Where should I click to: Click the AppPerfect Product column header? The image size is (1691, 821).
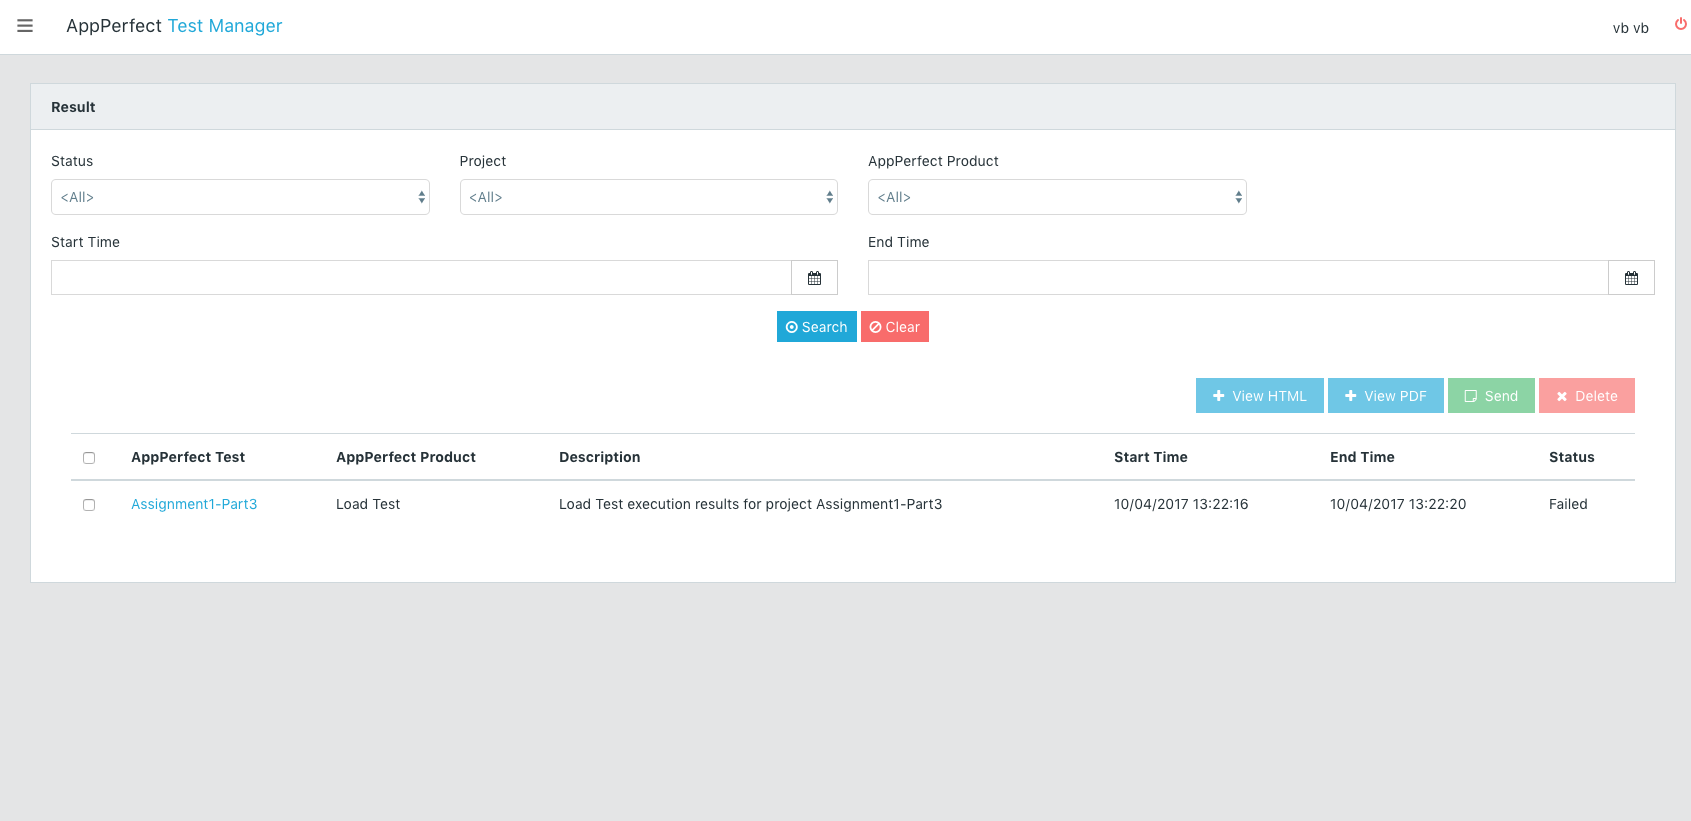pyautogui.click(x=406, y=457)
